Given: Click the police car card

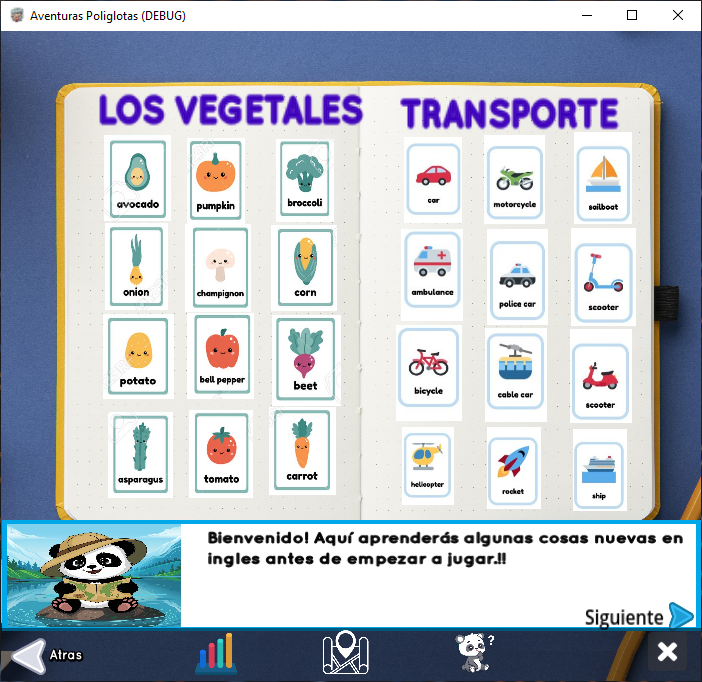Looking at the screenshot, I should click(517, 278).
